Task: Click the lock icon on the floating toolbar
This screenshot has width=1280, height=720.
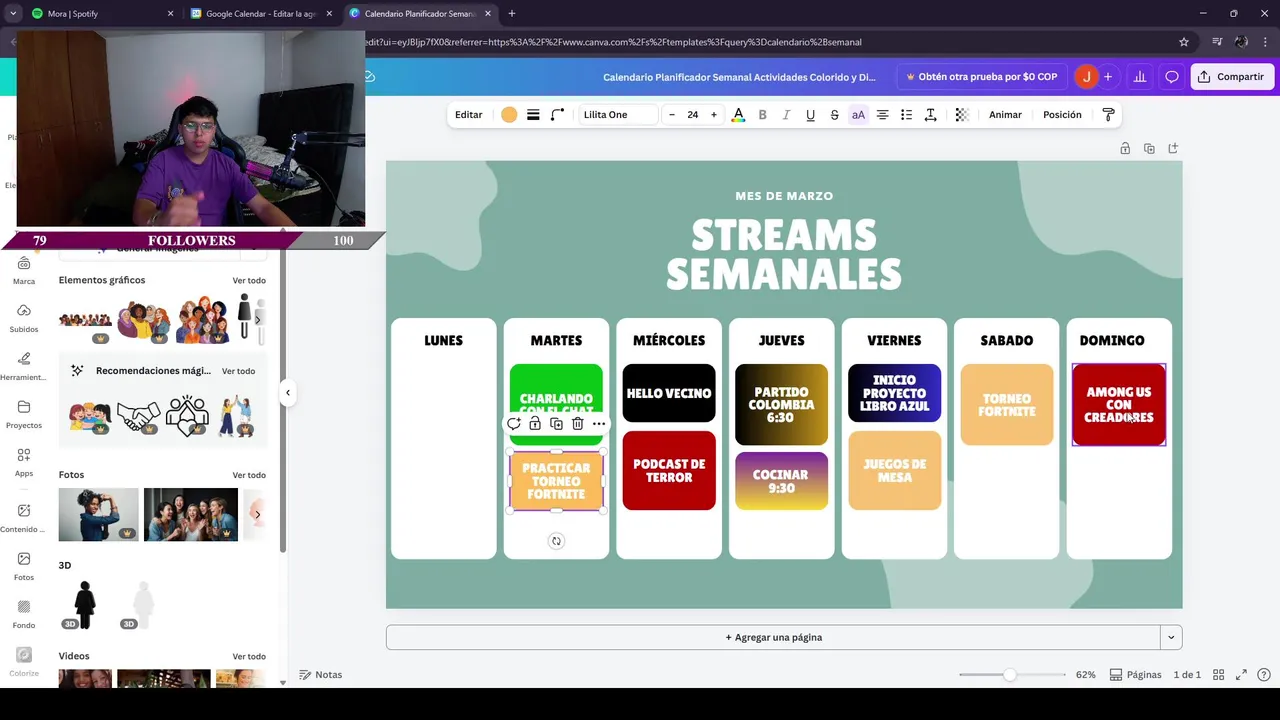Action: coord(535,424)
